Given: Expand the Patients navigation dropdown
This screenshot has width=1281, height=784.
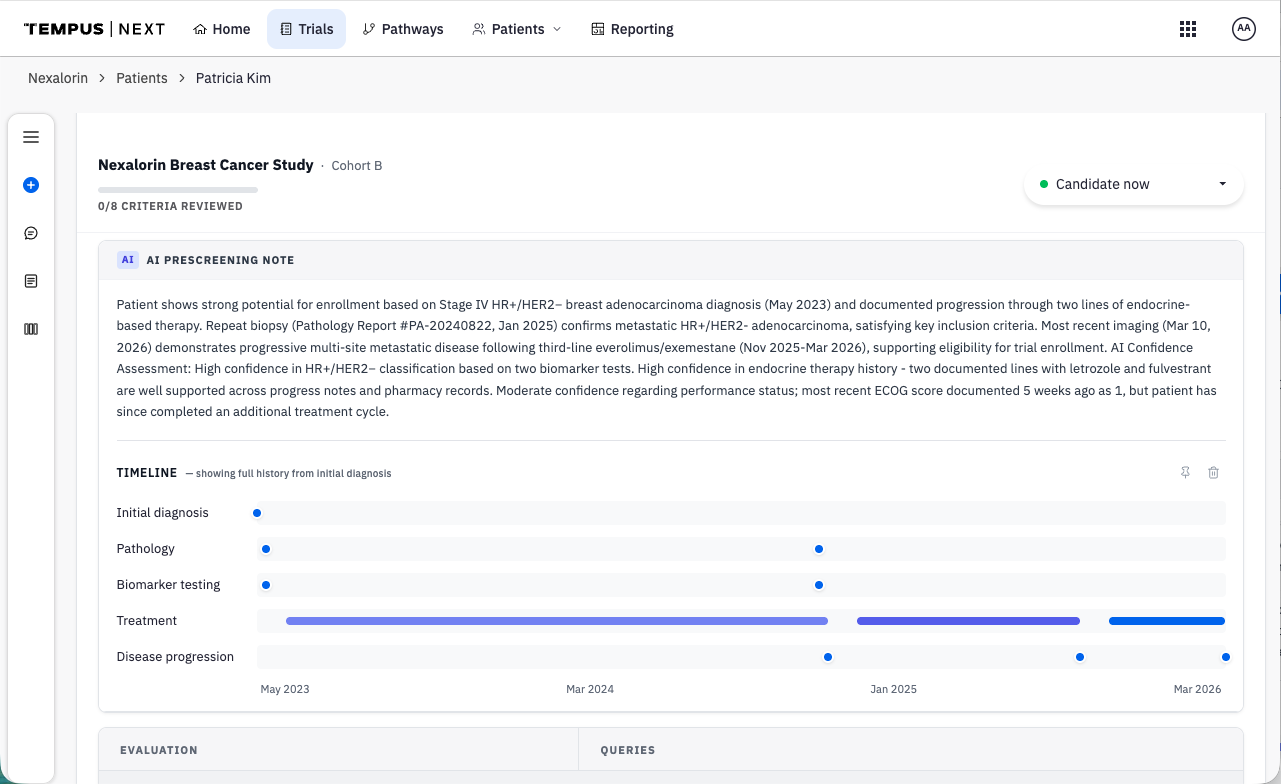Looking at the screenshot, I should point(516,29).
